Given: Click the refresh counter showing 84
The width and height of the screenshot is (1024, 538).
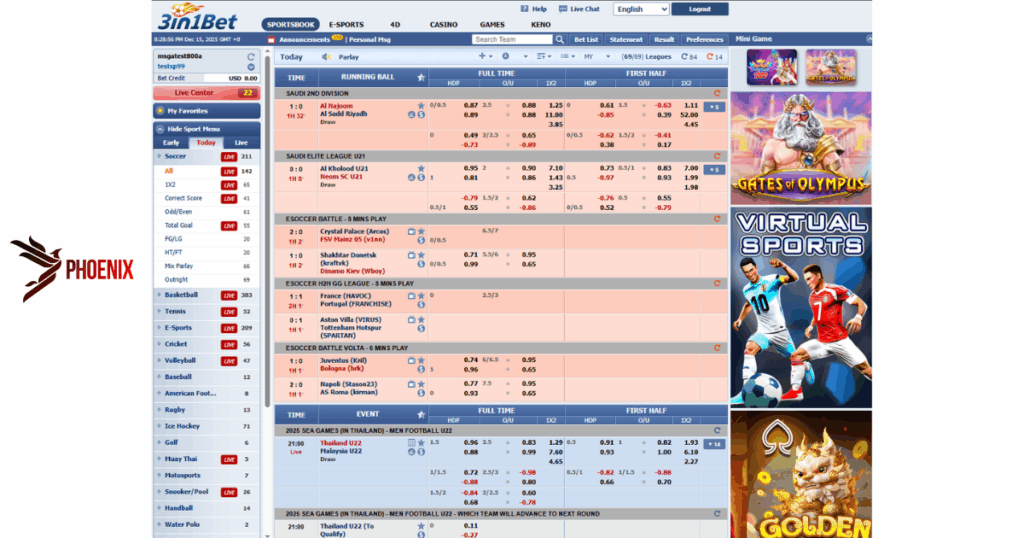Looking at the screenshot, I should click(689, 57).
